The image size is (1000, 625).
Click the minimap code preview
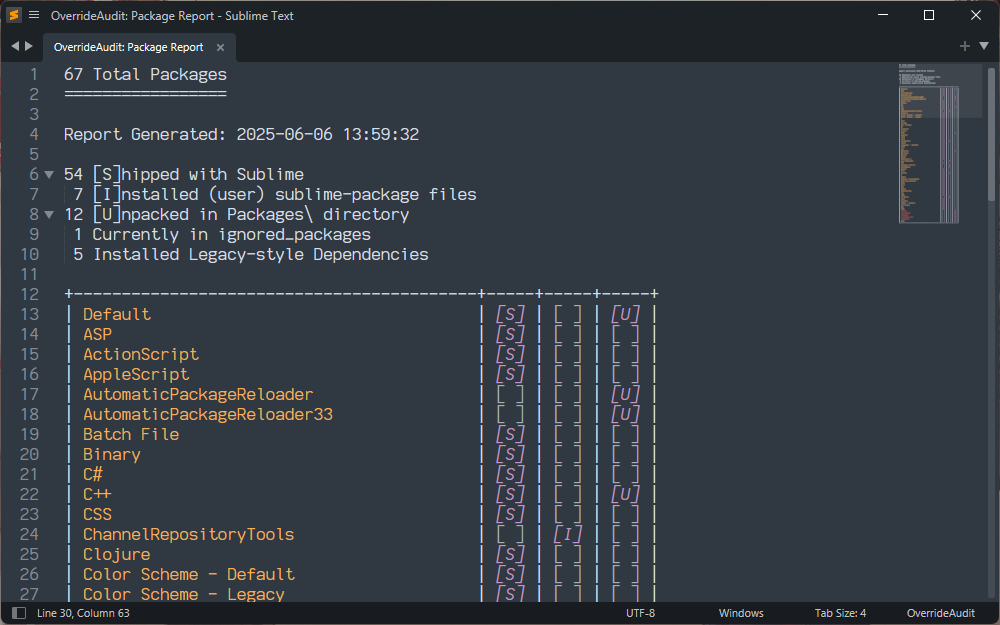coord(928,140)
